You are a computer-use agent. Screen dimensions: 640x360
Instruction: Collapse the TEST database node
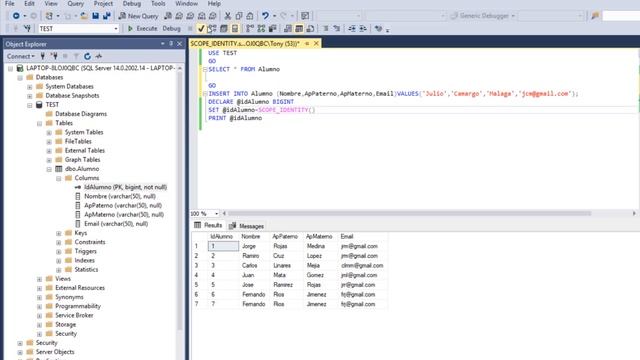[x=30, y=105]
